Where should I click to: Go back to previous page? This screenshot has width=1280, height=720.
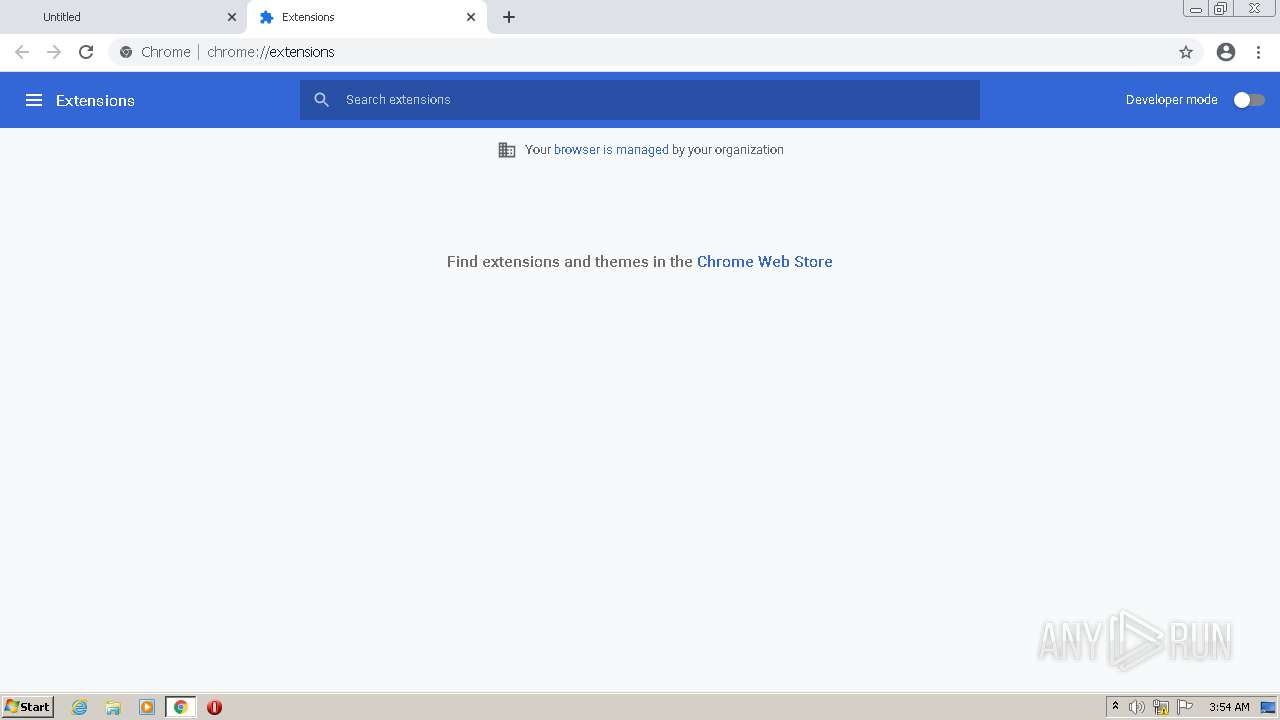(x=22, y=52)
